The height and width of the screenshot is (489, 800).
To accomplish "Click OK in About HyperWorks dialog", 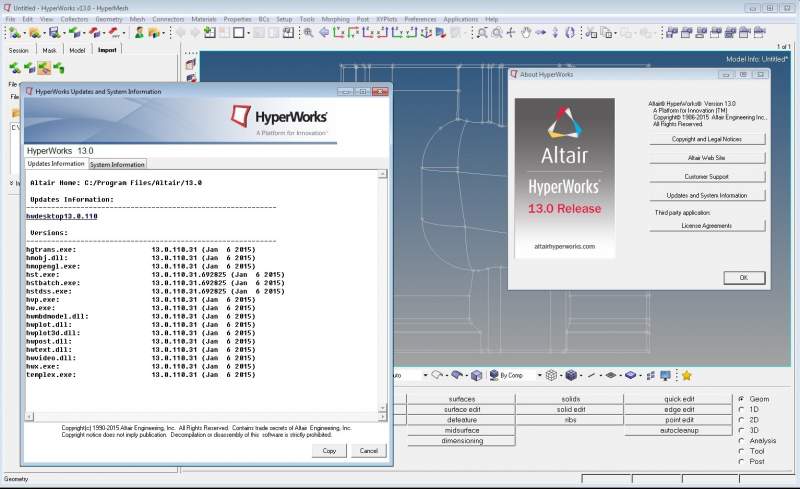I will pyautogui.click(x=743, y=277).
